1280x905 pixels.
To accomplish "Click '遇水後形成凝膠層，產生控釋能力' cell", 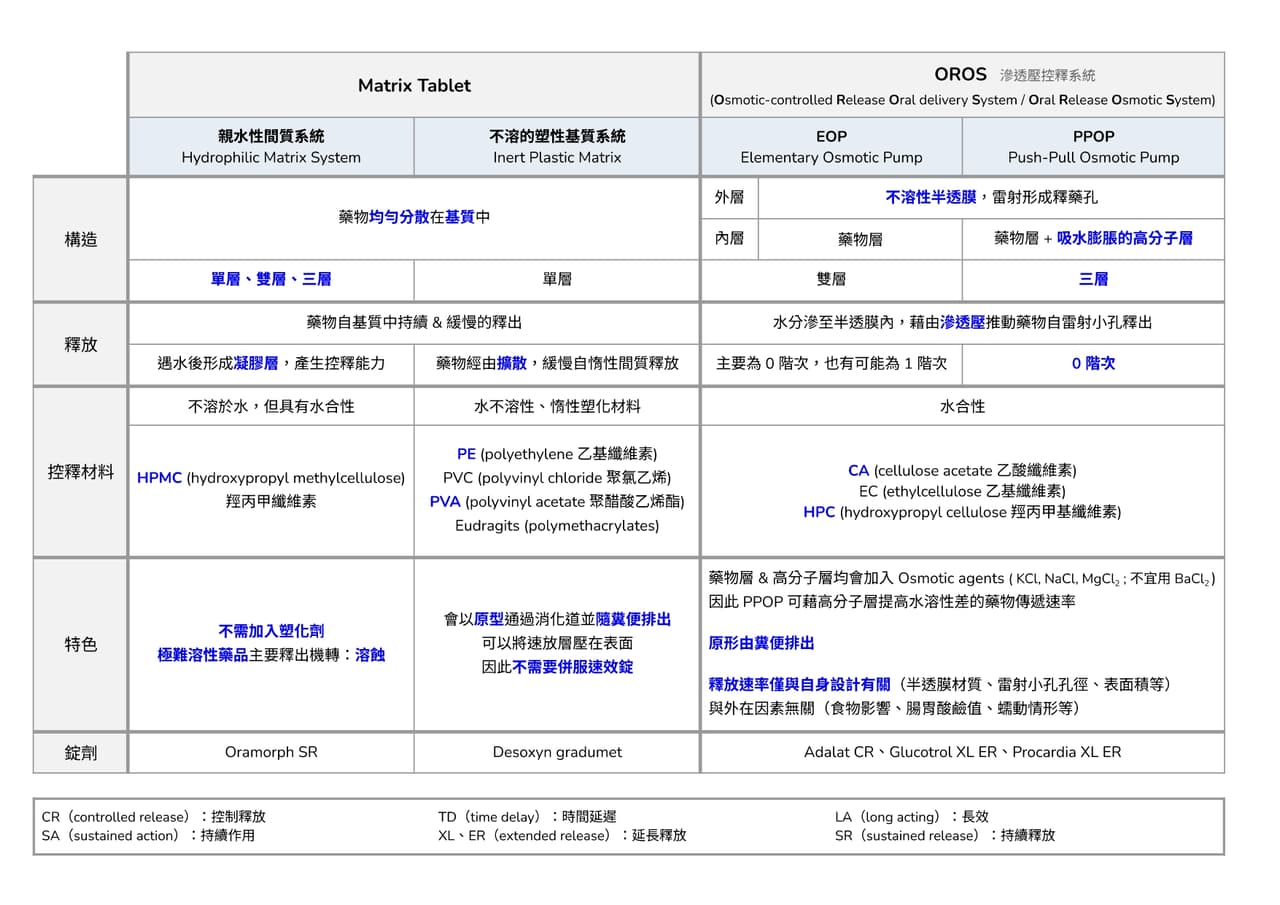I will pos(271,364).
